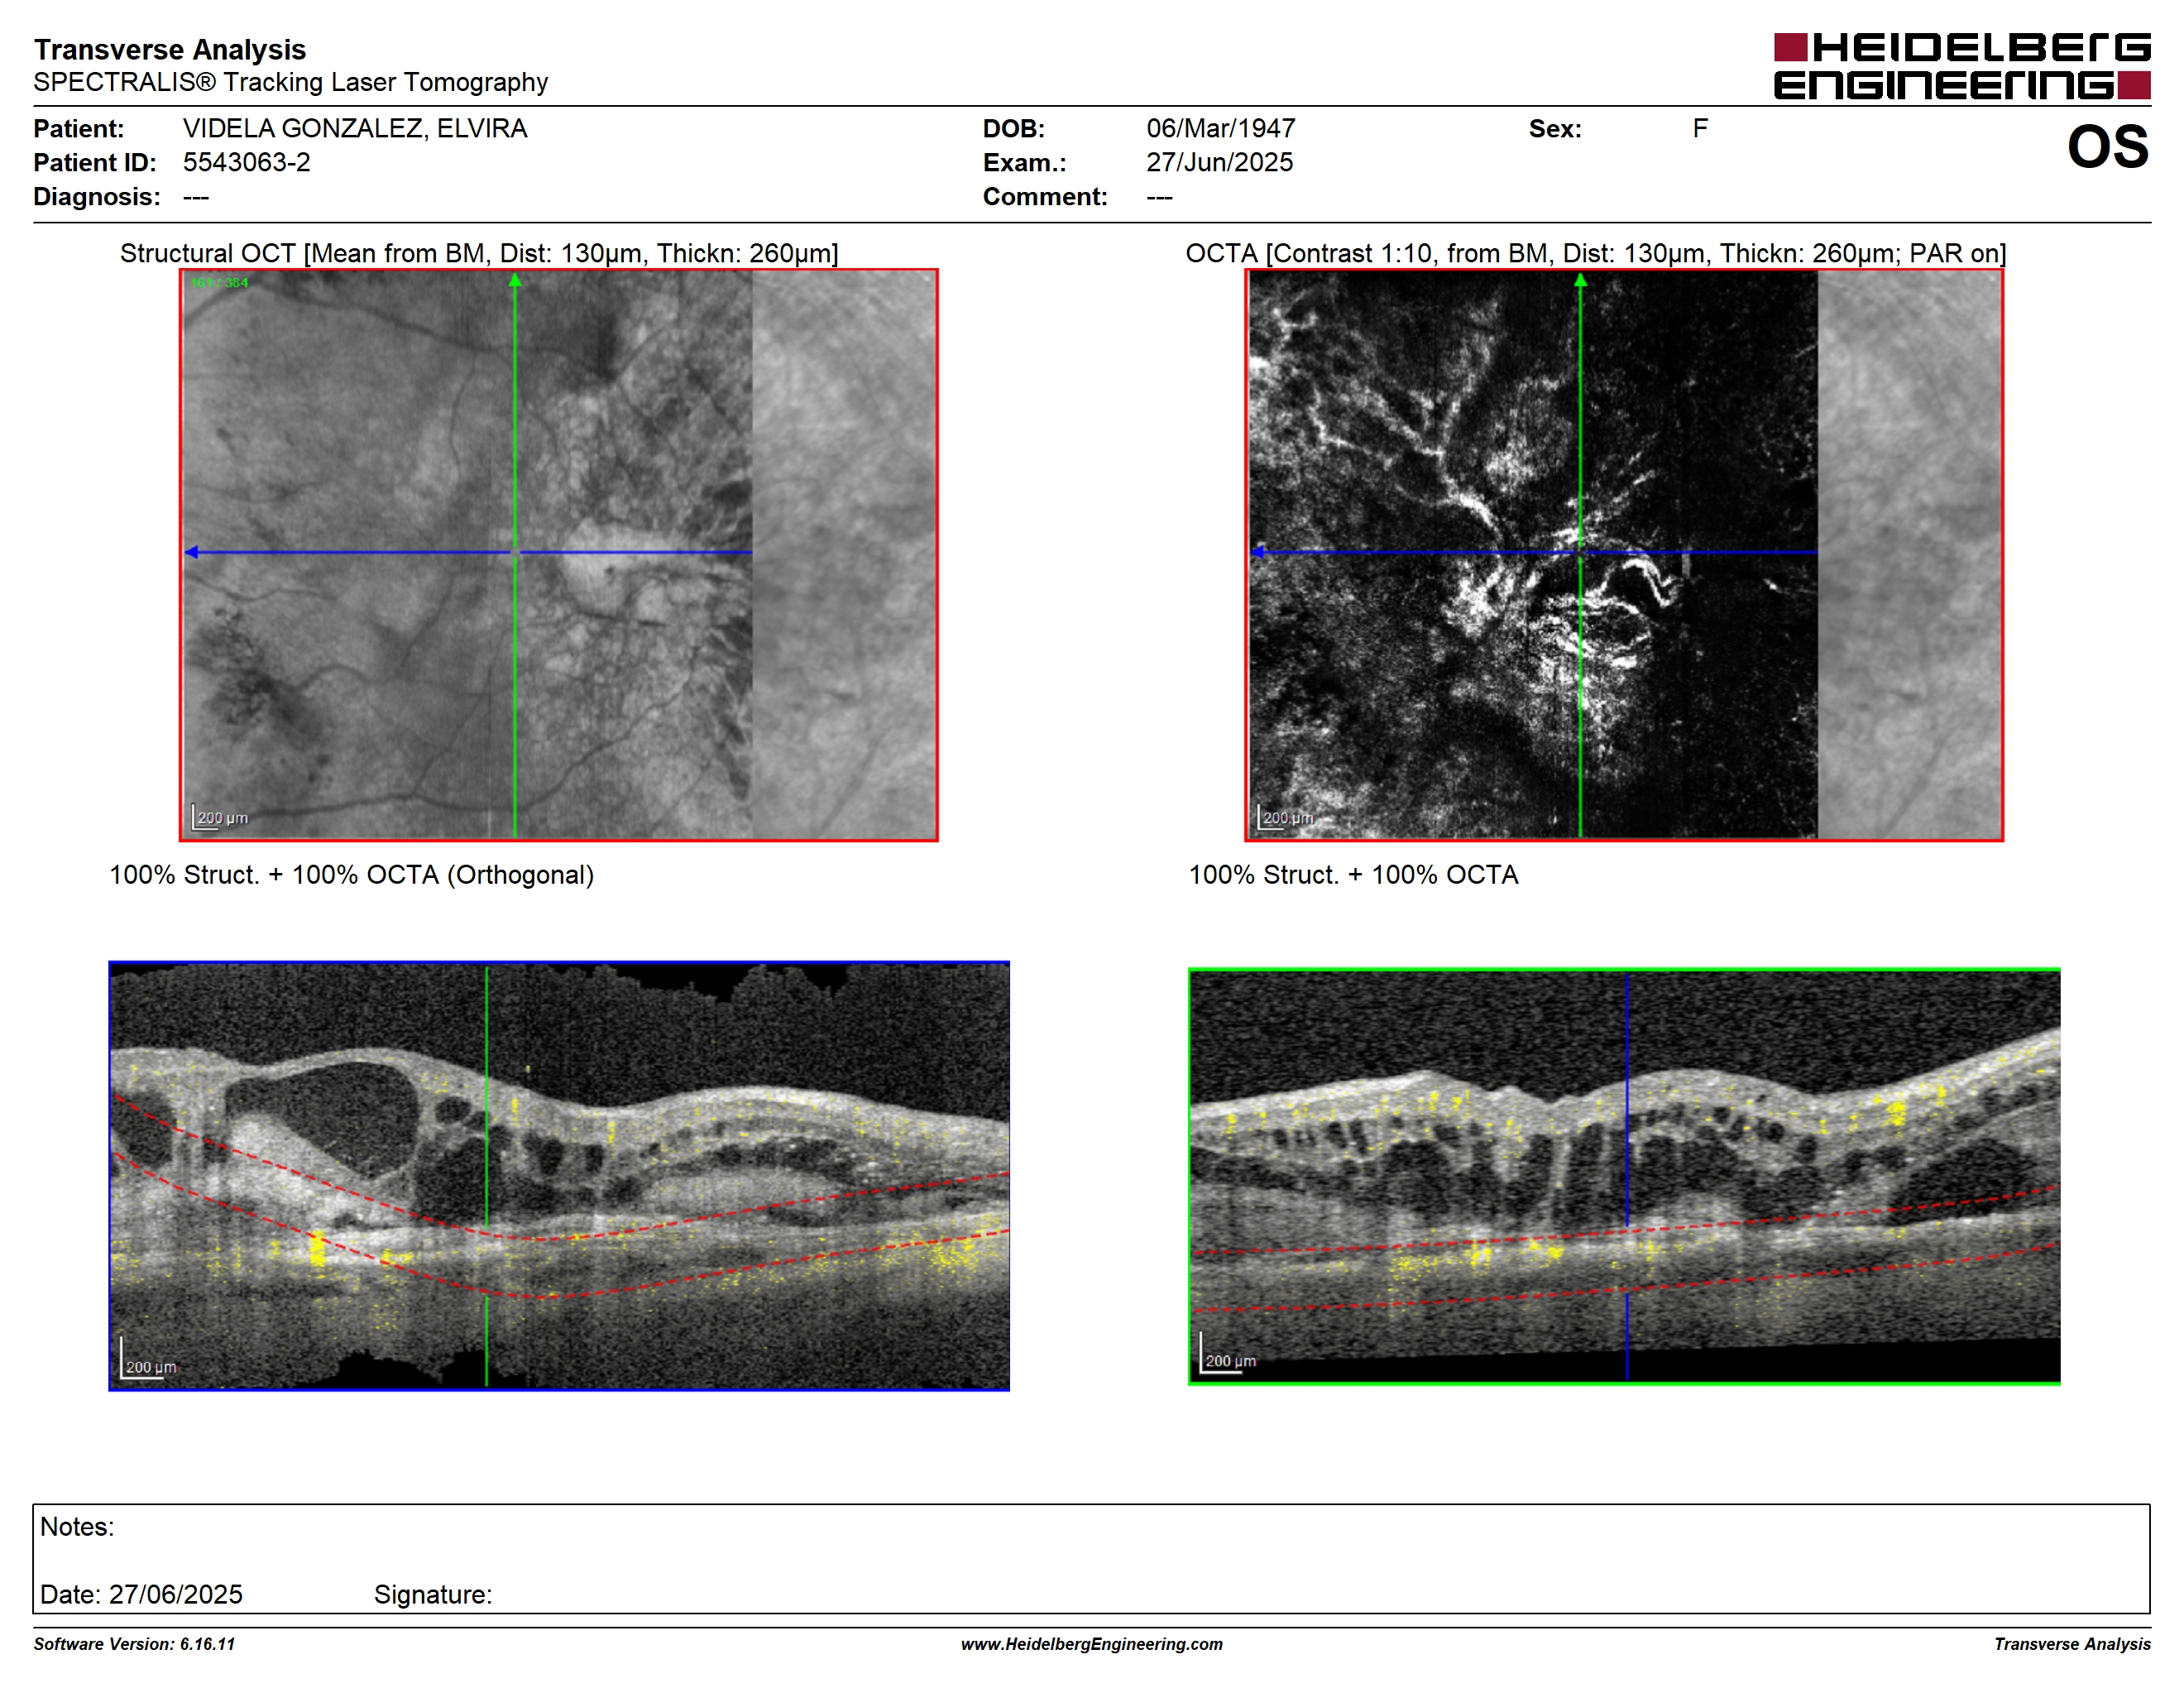Click the 'SPECTRALIS® Tracking Laser Tomography' subtitle
The width and height of the screenshot is (2184, 1688).
[x=291, y=82]
